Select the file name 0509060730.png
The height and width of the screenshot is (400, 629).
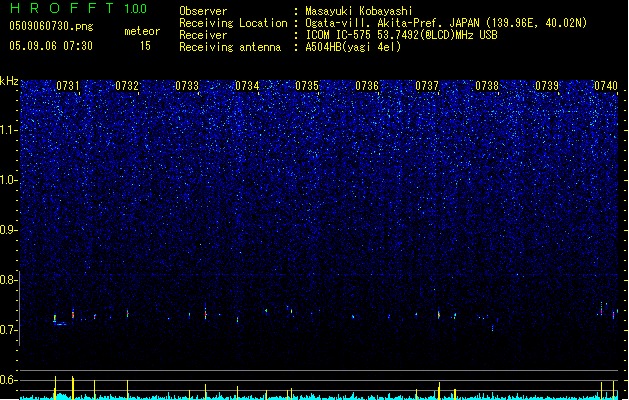point(51,26)
